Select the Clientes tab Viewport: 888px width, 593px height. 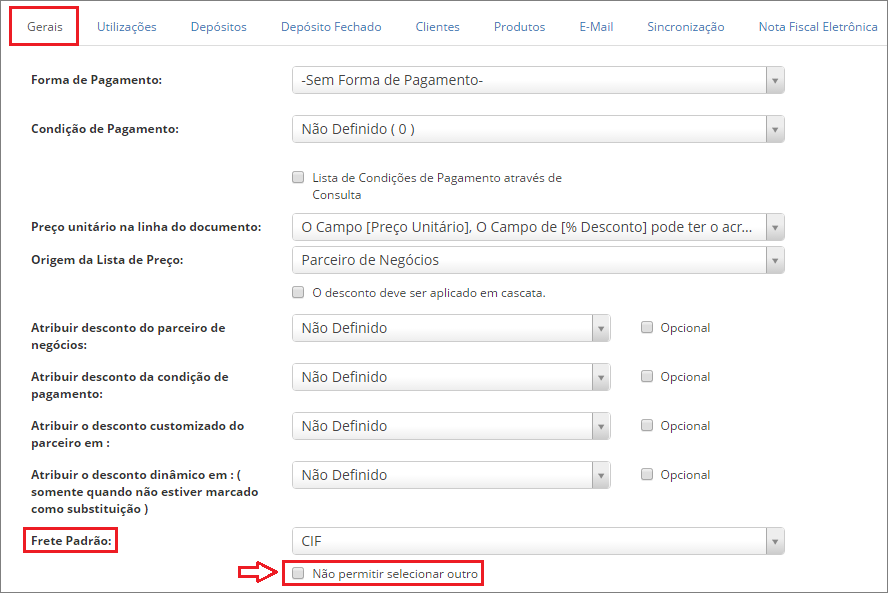(438, 27)
